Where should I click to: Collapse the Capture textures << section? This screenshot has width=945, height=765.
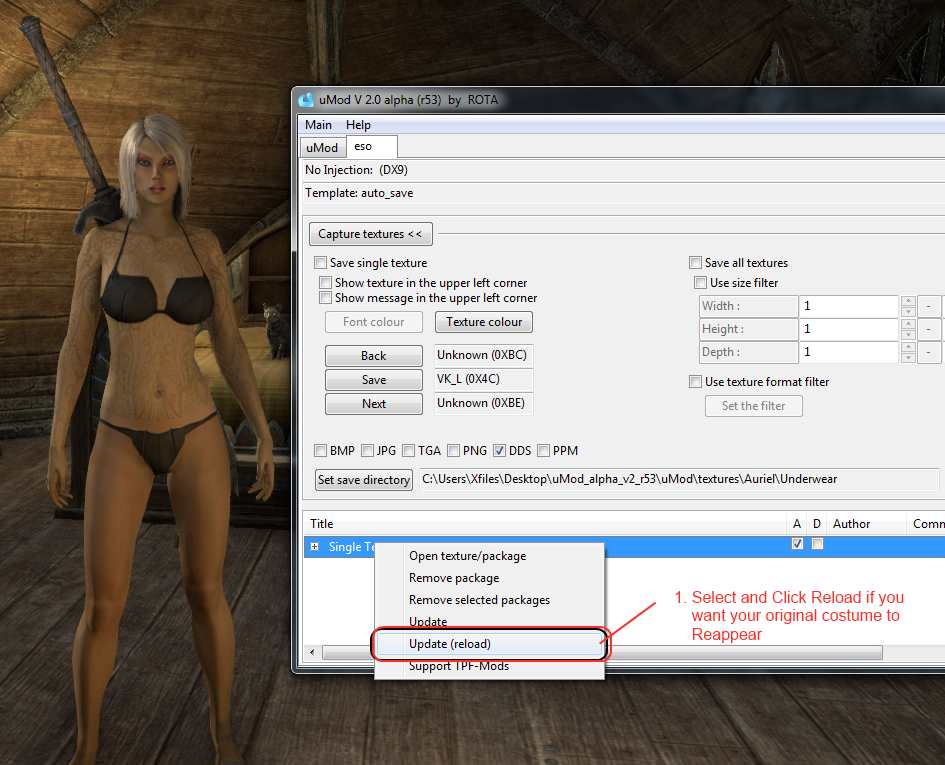click(x=369, y=234)
